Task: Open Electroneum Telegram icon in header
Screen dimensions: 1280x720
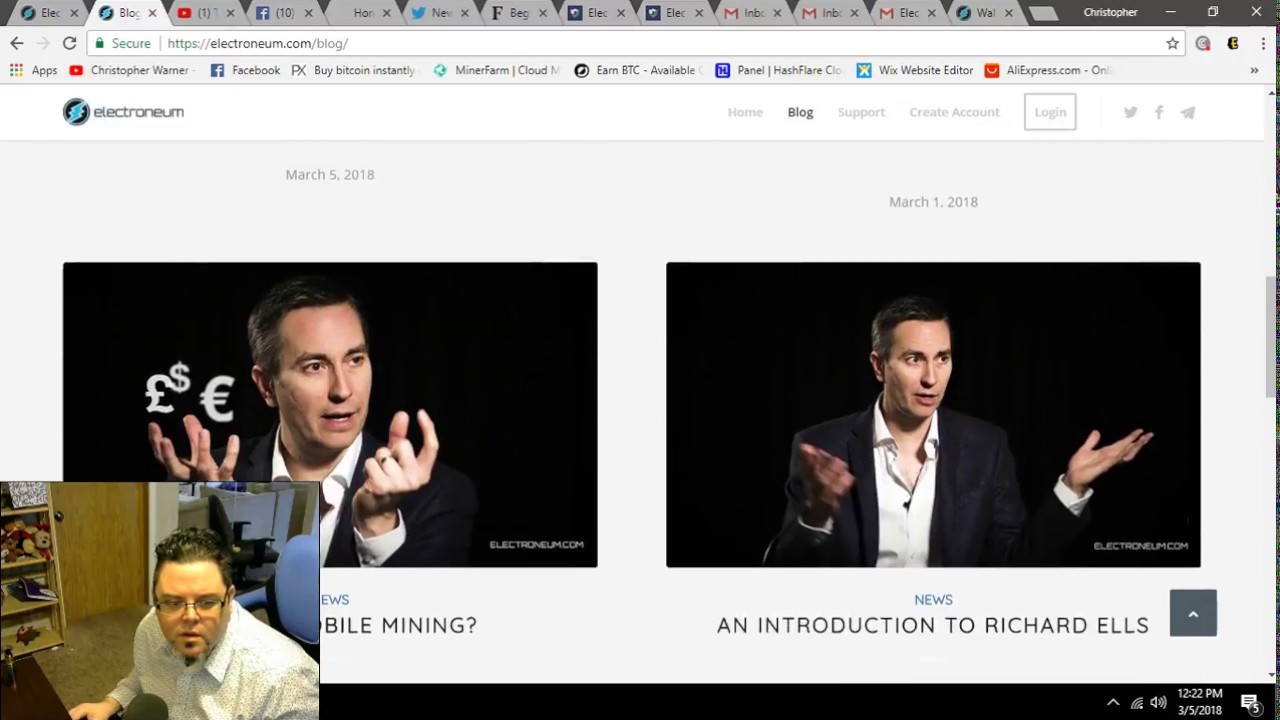Action: 1187,112
